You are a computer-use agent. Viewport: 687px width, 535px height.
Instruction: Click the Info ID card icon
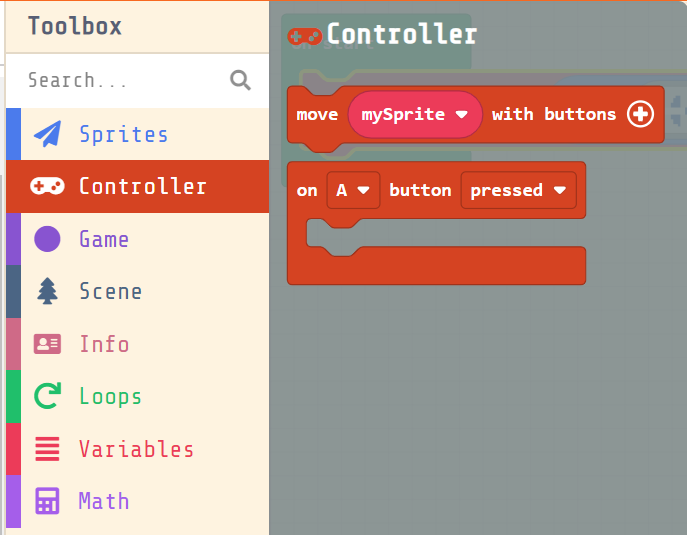point(47,344)
